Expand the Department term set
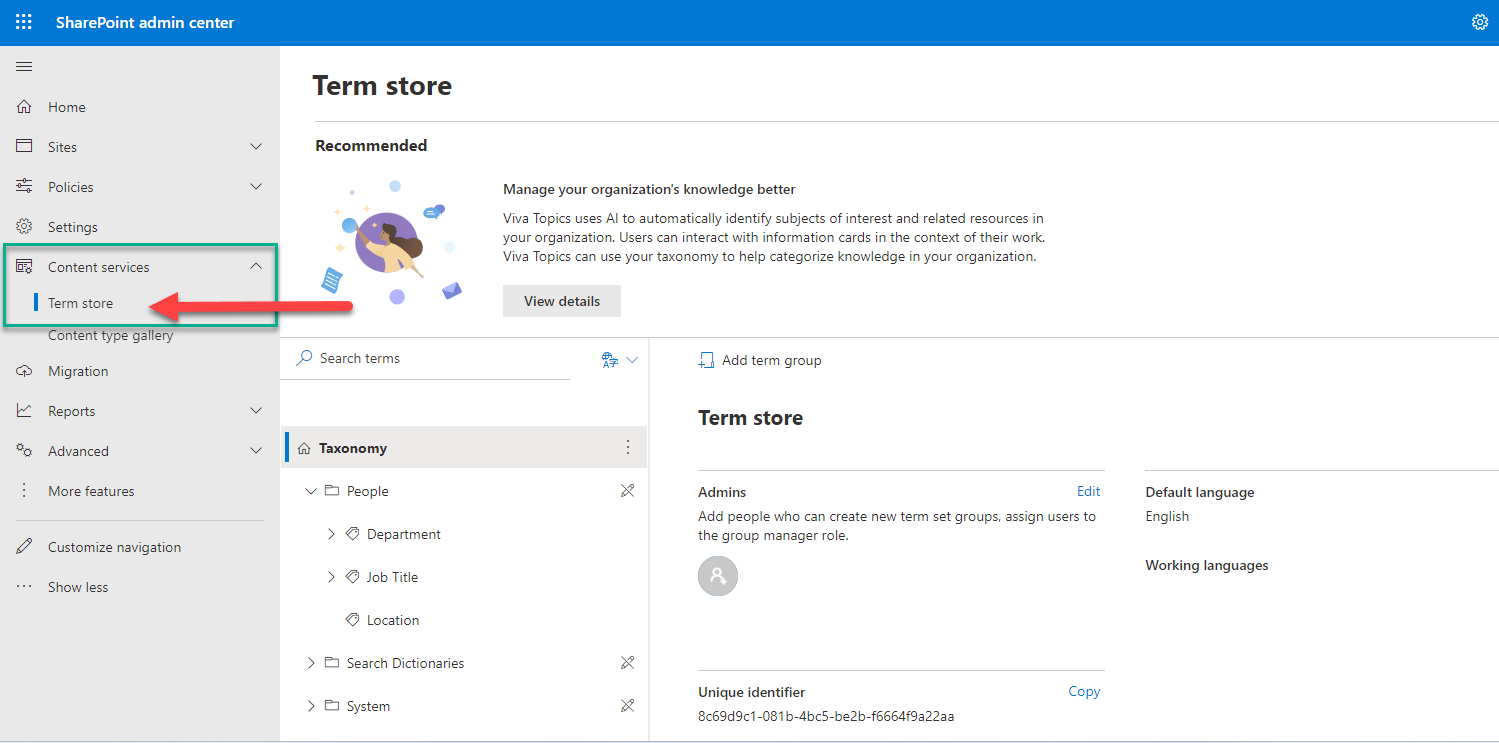 [331, 535]
